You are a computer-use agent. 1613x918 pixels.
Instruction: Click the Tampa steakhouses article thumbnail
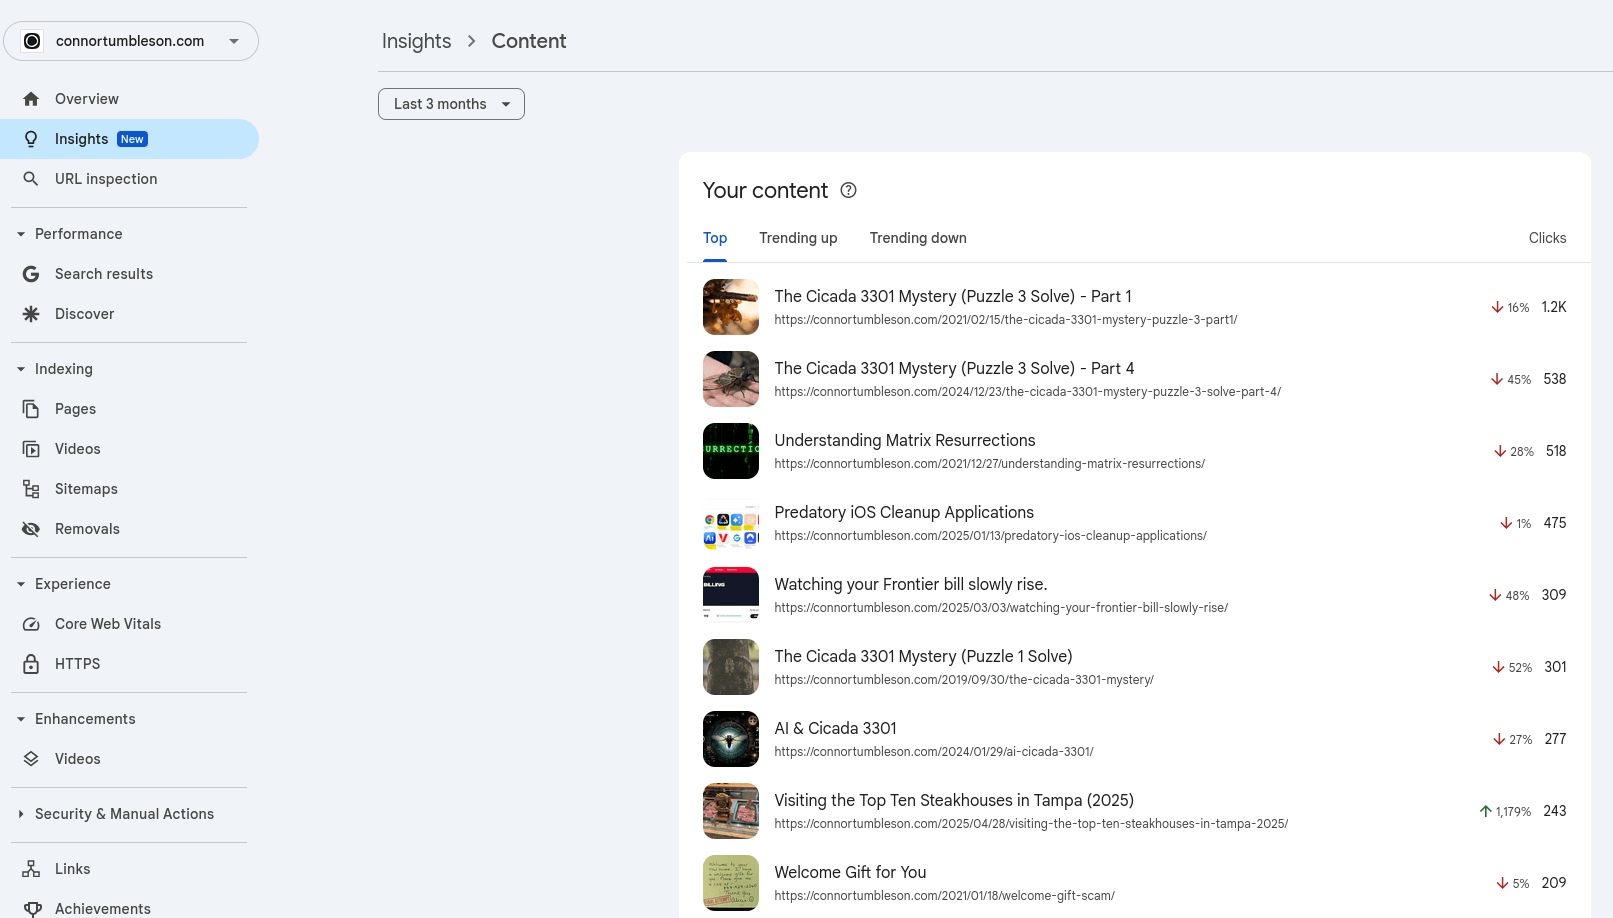coord(731,811)
